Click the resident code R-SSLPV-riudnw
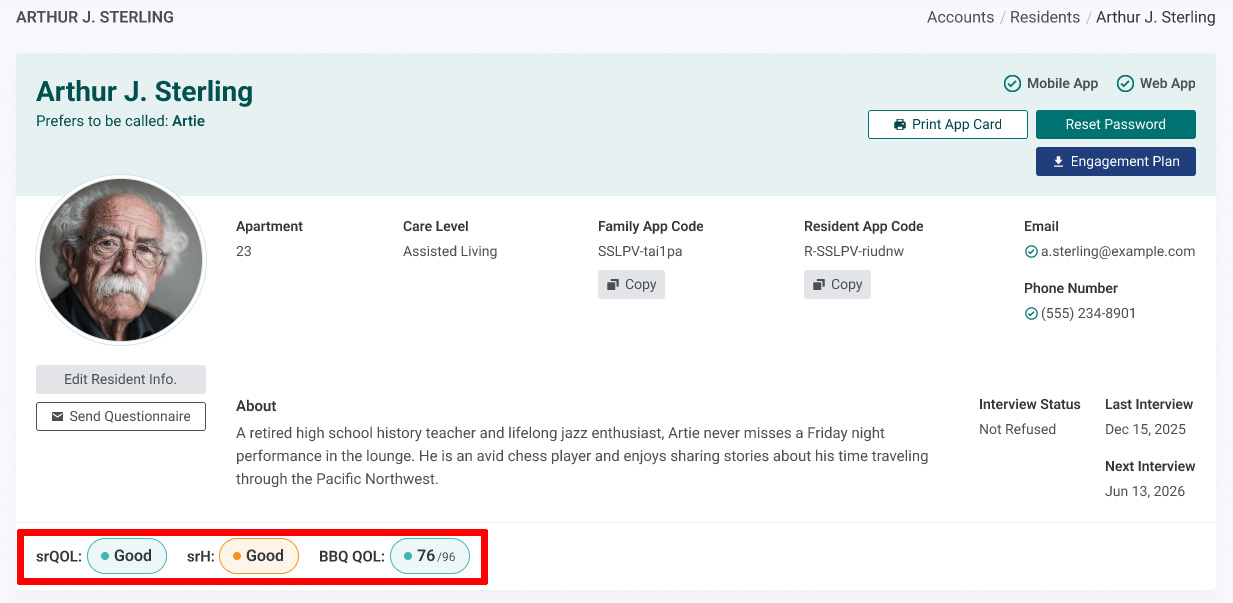Screen dimensions: 1233x603 [x=854, y=252]
